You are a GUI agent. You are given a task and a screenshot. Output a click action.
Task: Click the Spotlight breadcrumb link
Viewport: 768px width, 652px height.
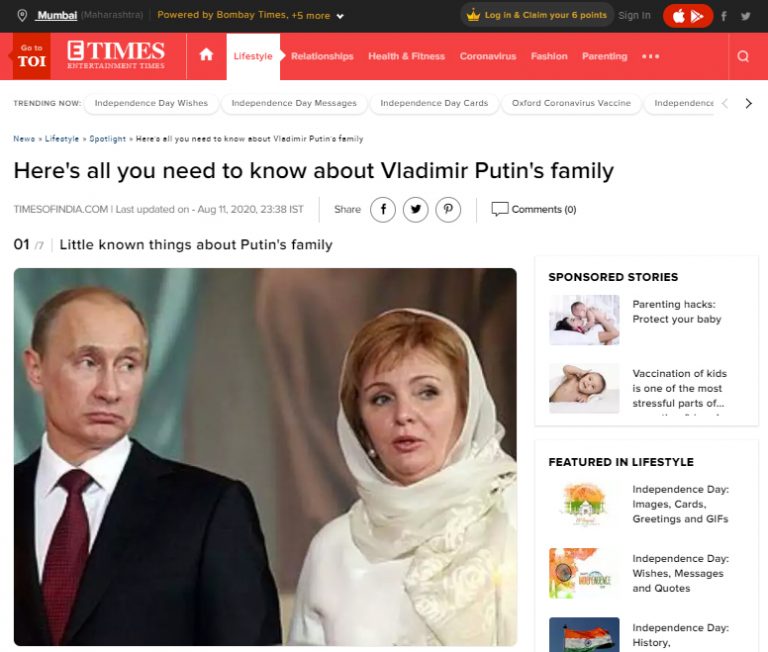pos(107,139)
